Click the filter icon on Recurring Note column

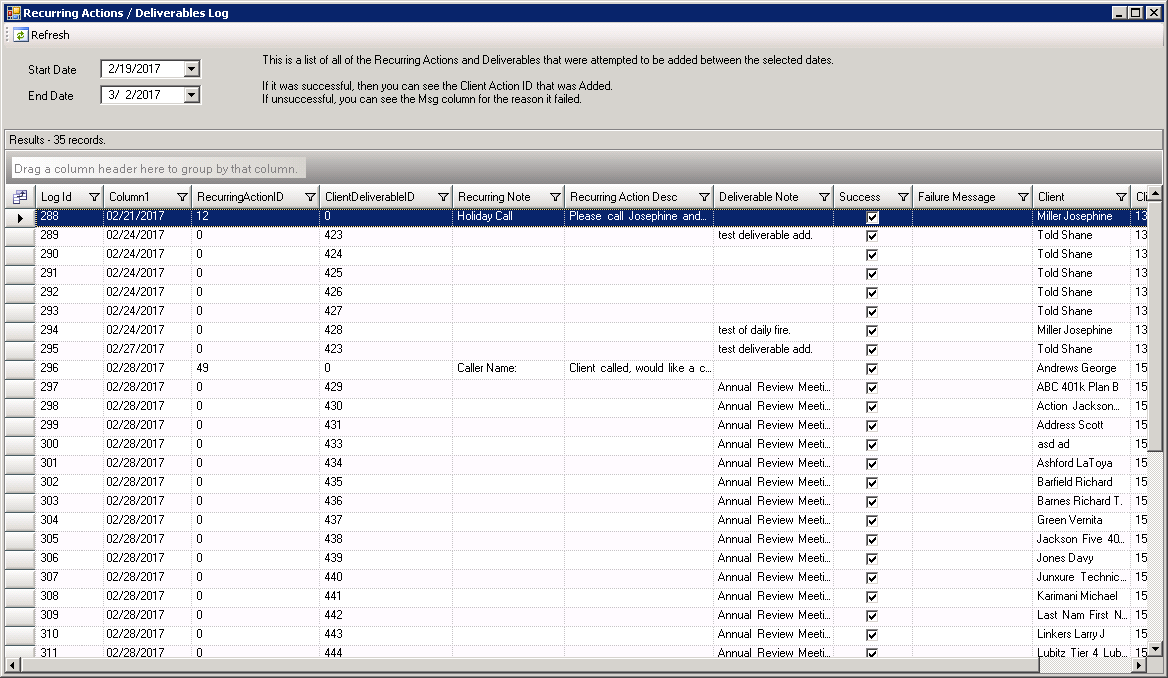tap(556, 197)
